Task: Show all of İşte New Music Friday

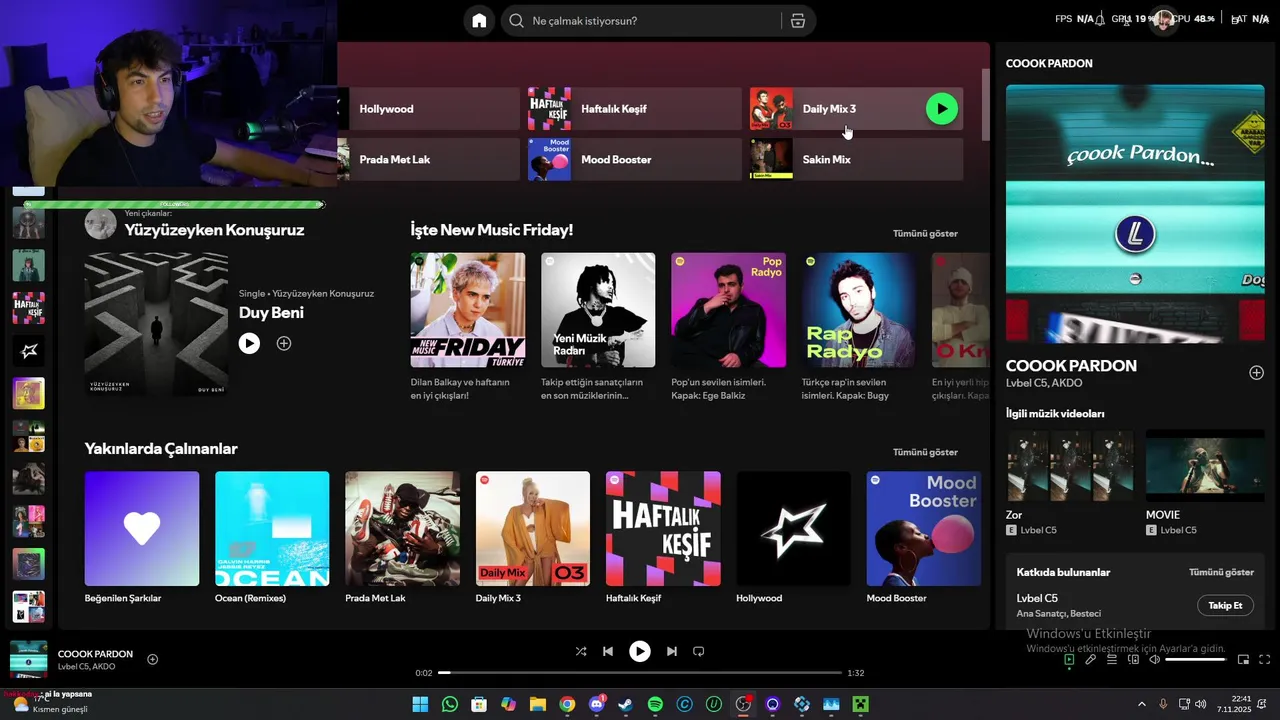Action: (925, 233)
